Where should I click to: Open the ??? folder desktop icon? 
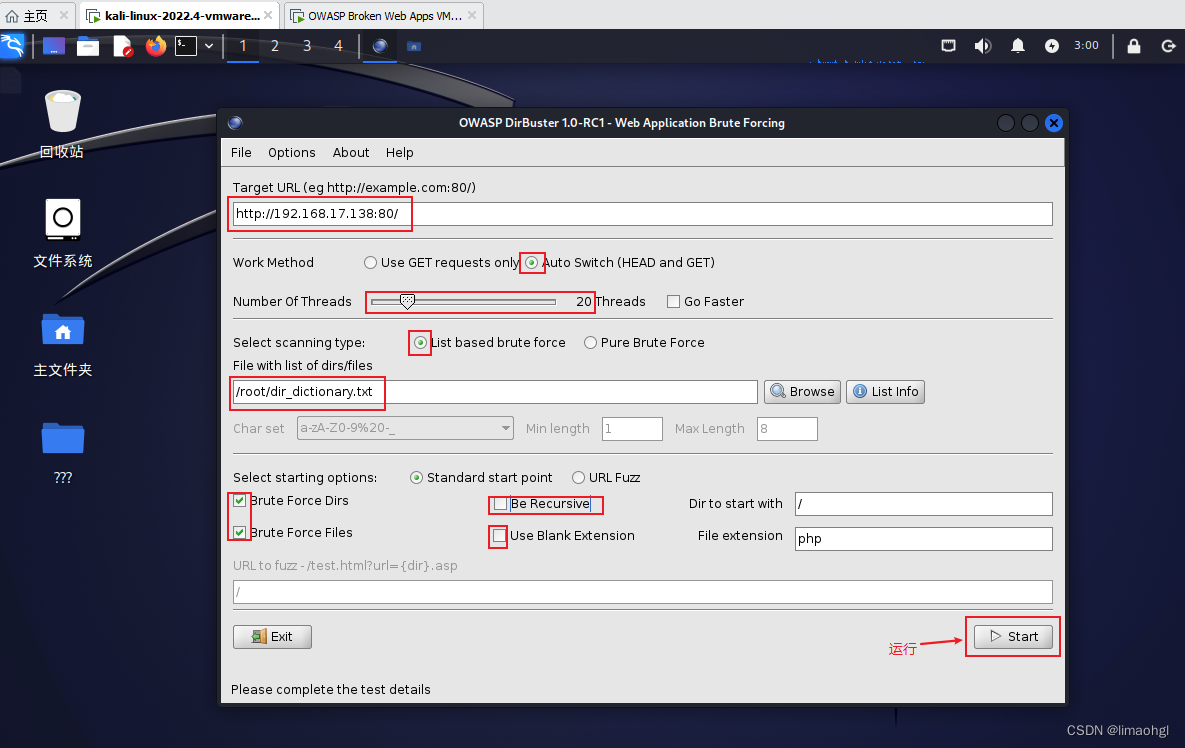click(63, 452)
